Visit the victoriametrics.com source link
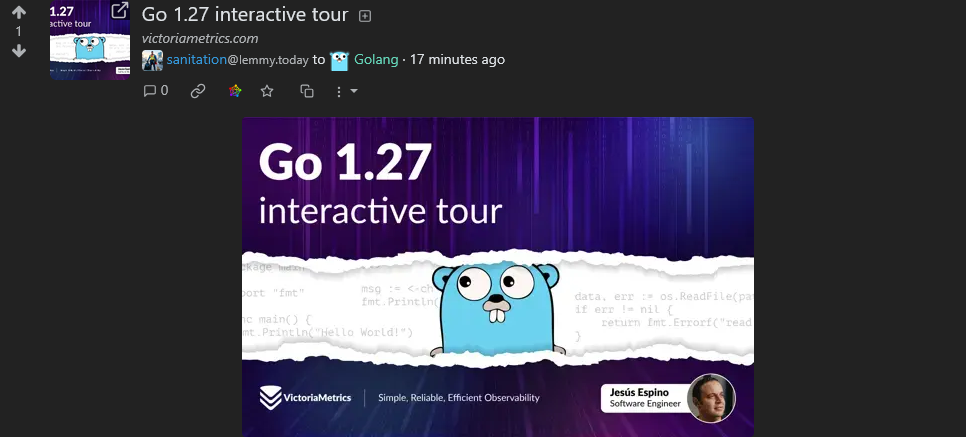Image resolution: width=966 pixels, height=437 pixels. point(200,38)
